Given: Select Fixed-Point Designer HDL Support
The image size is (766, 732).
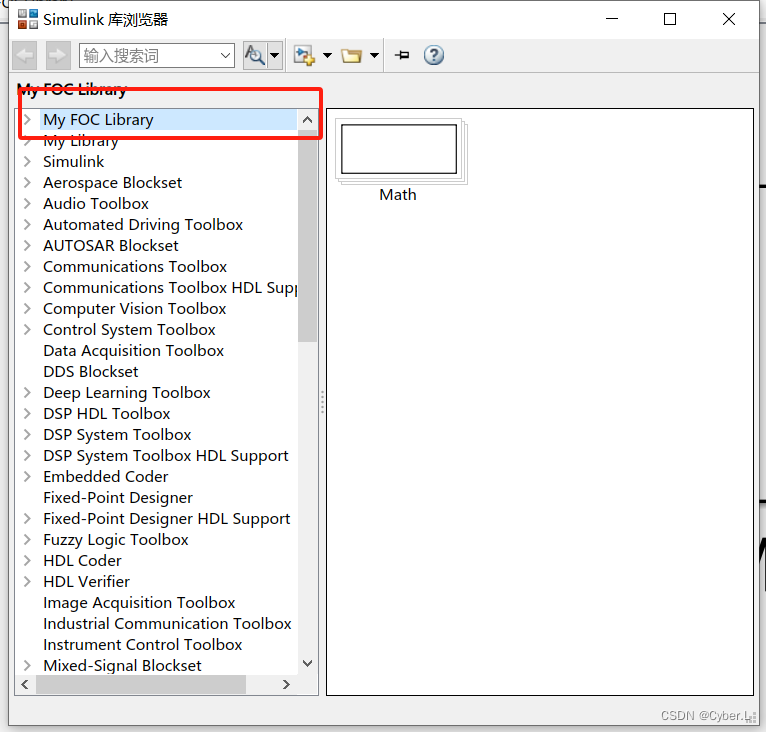Looking at the screenshot, I should (167, 519).
